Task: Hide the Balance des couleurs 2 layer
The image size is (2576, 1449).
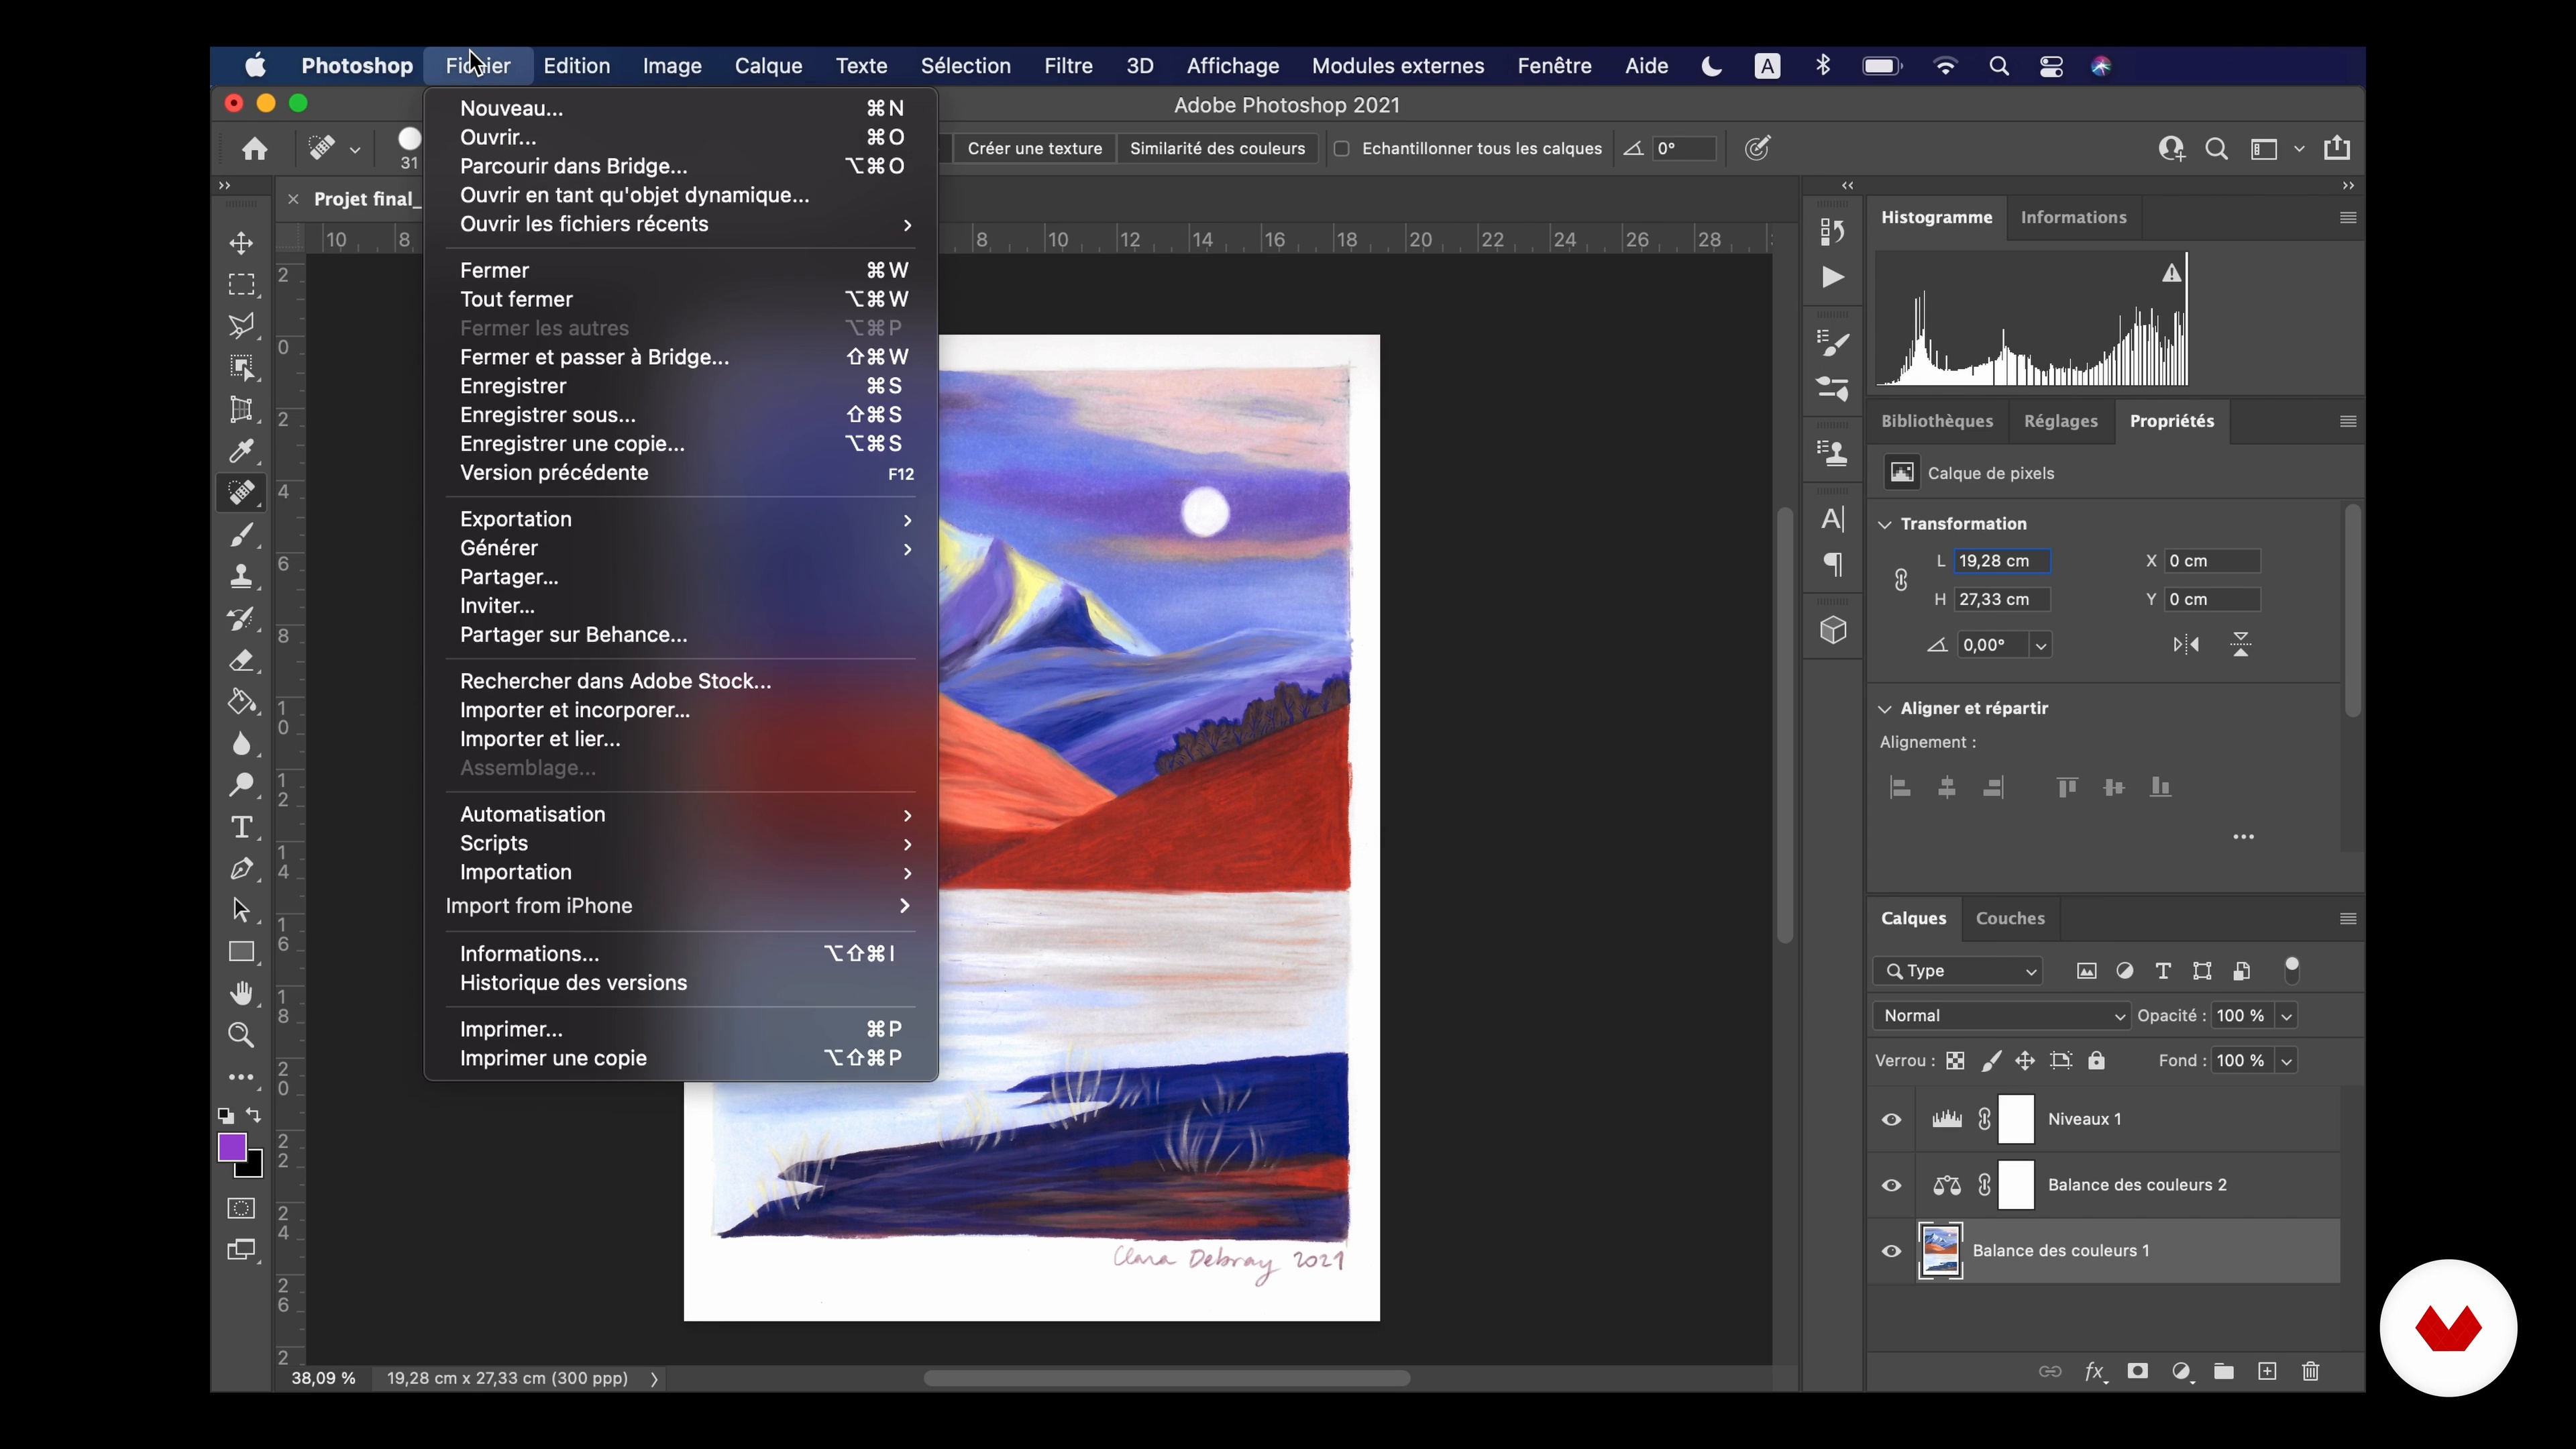Action: click(x=1891, y=1185)
